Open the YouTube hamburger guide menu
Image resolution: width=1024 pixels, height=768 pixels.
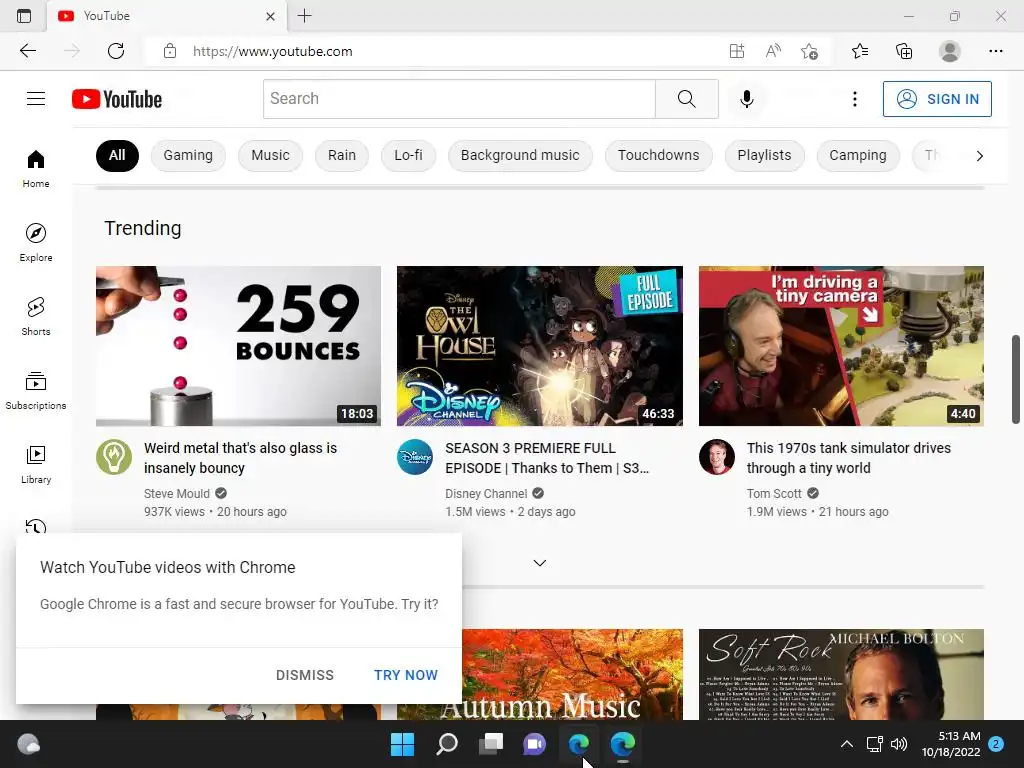[36, 99]
